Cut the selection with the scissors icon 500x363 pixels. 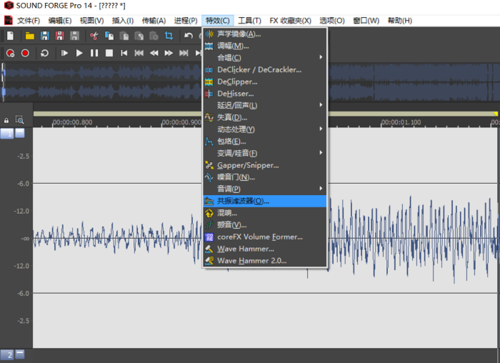click(94, 36)
